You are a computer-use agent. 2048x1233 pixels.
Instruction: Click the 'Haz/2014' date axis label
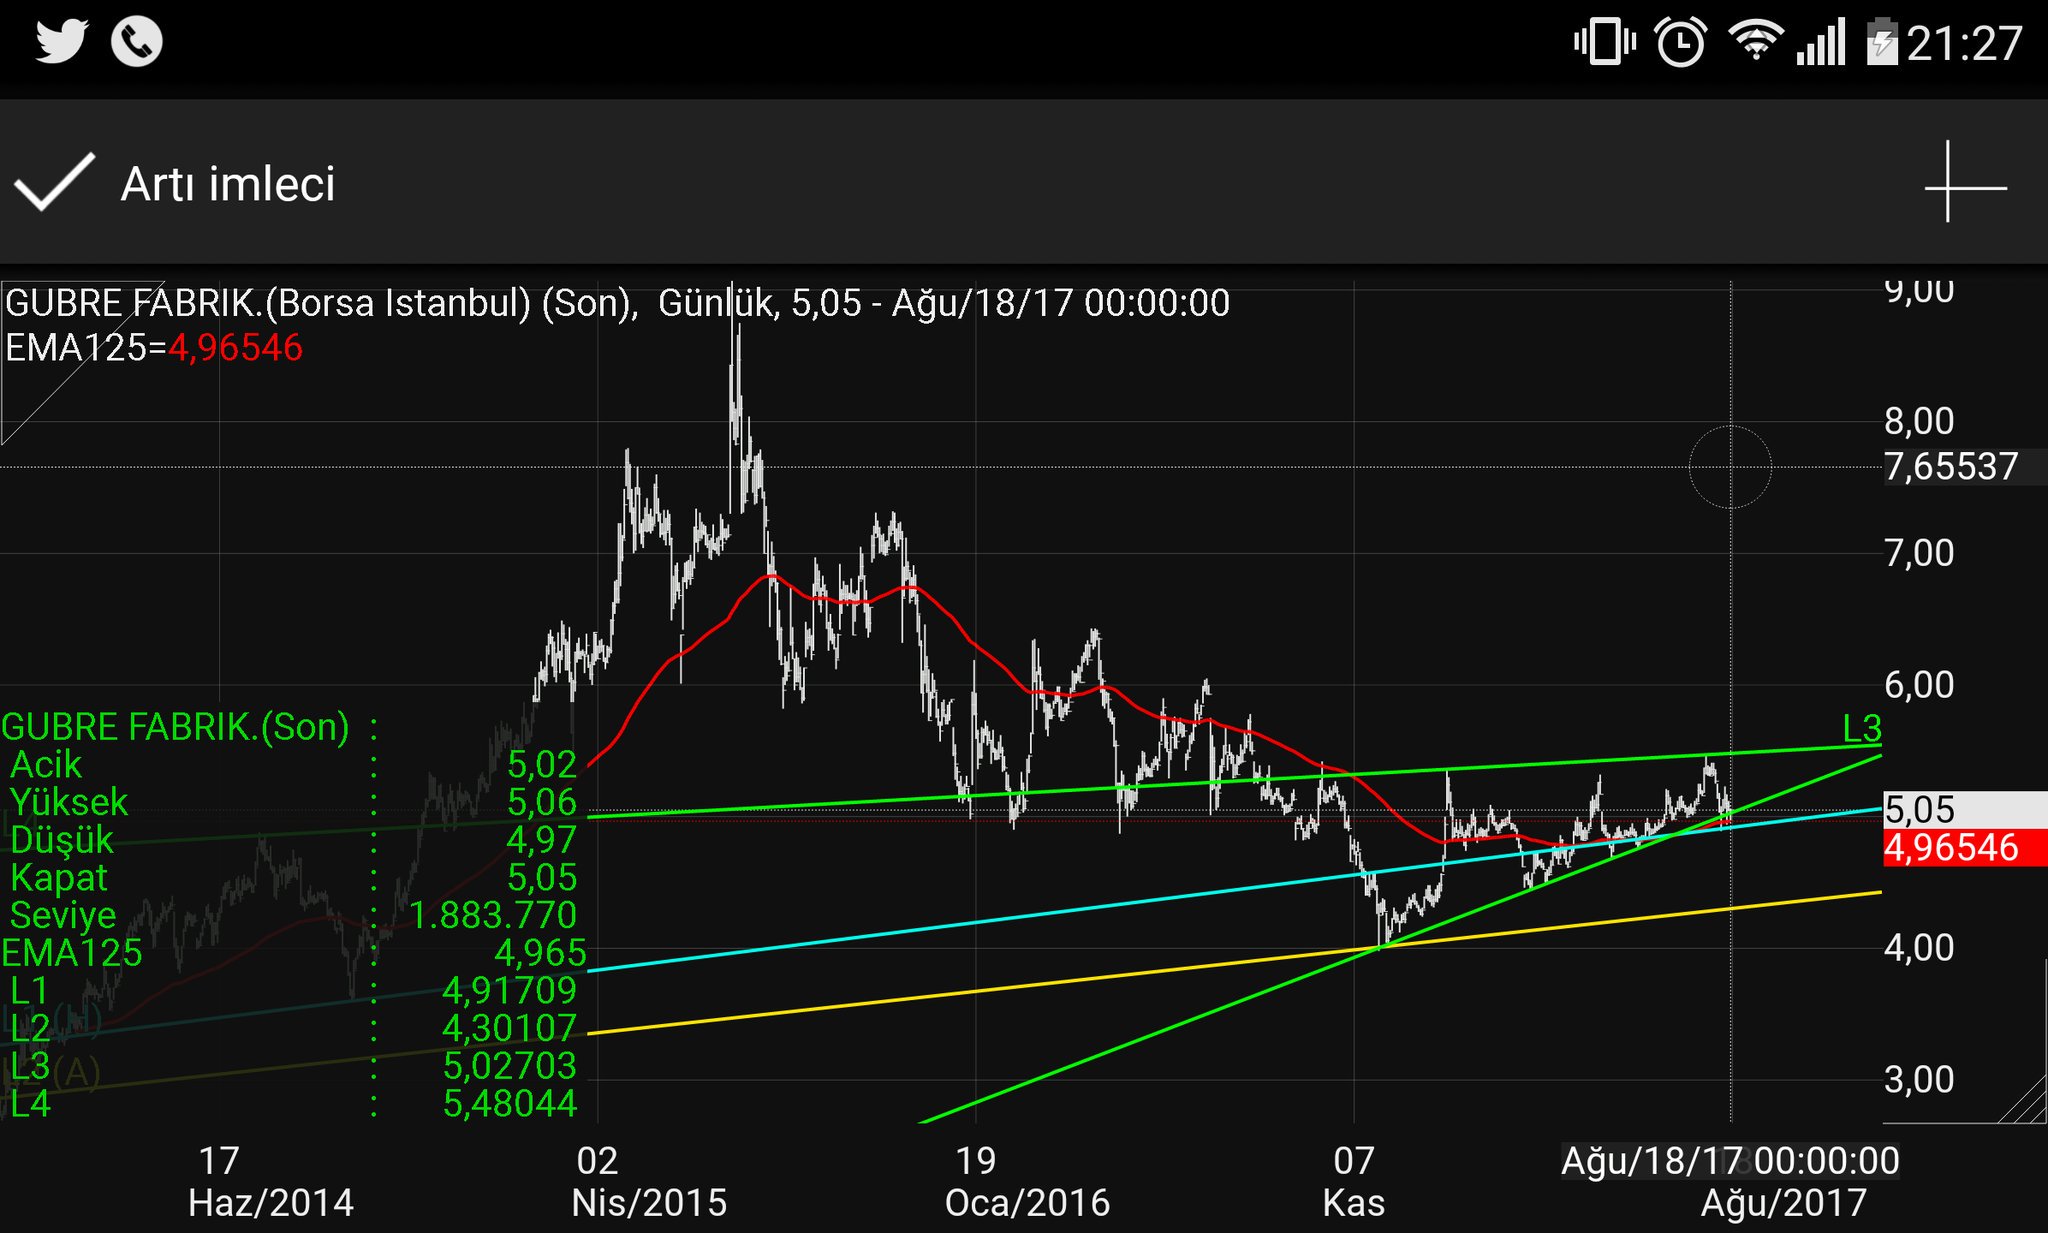[x=271, y=1203]
